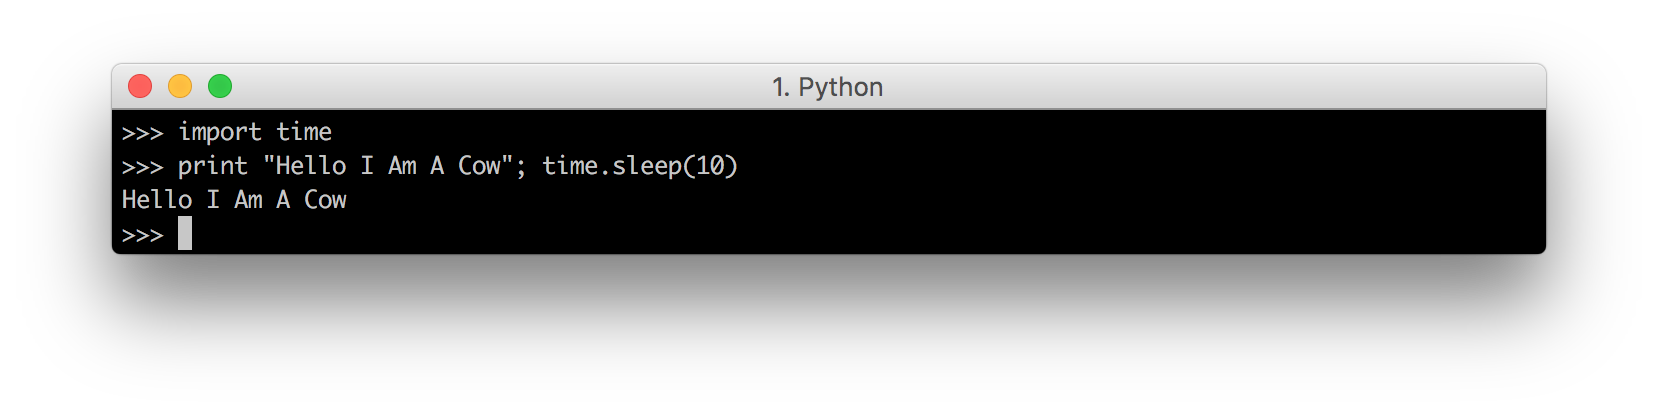
Task: Click the word 'import' in first line
Action: pos(220,133)
